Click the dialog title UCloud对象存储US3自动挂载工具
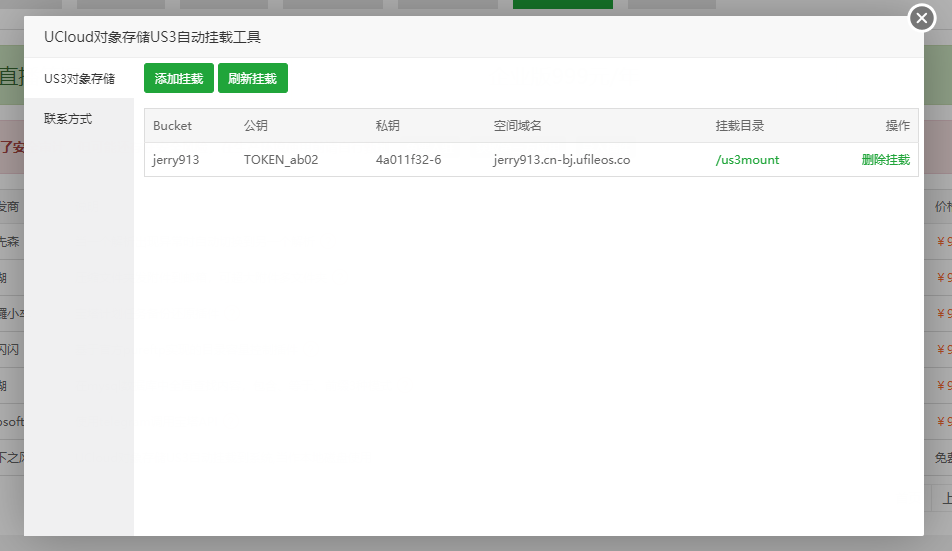The height and width of the screenshot is (551, 952). (152, 37)
